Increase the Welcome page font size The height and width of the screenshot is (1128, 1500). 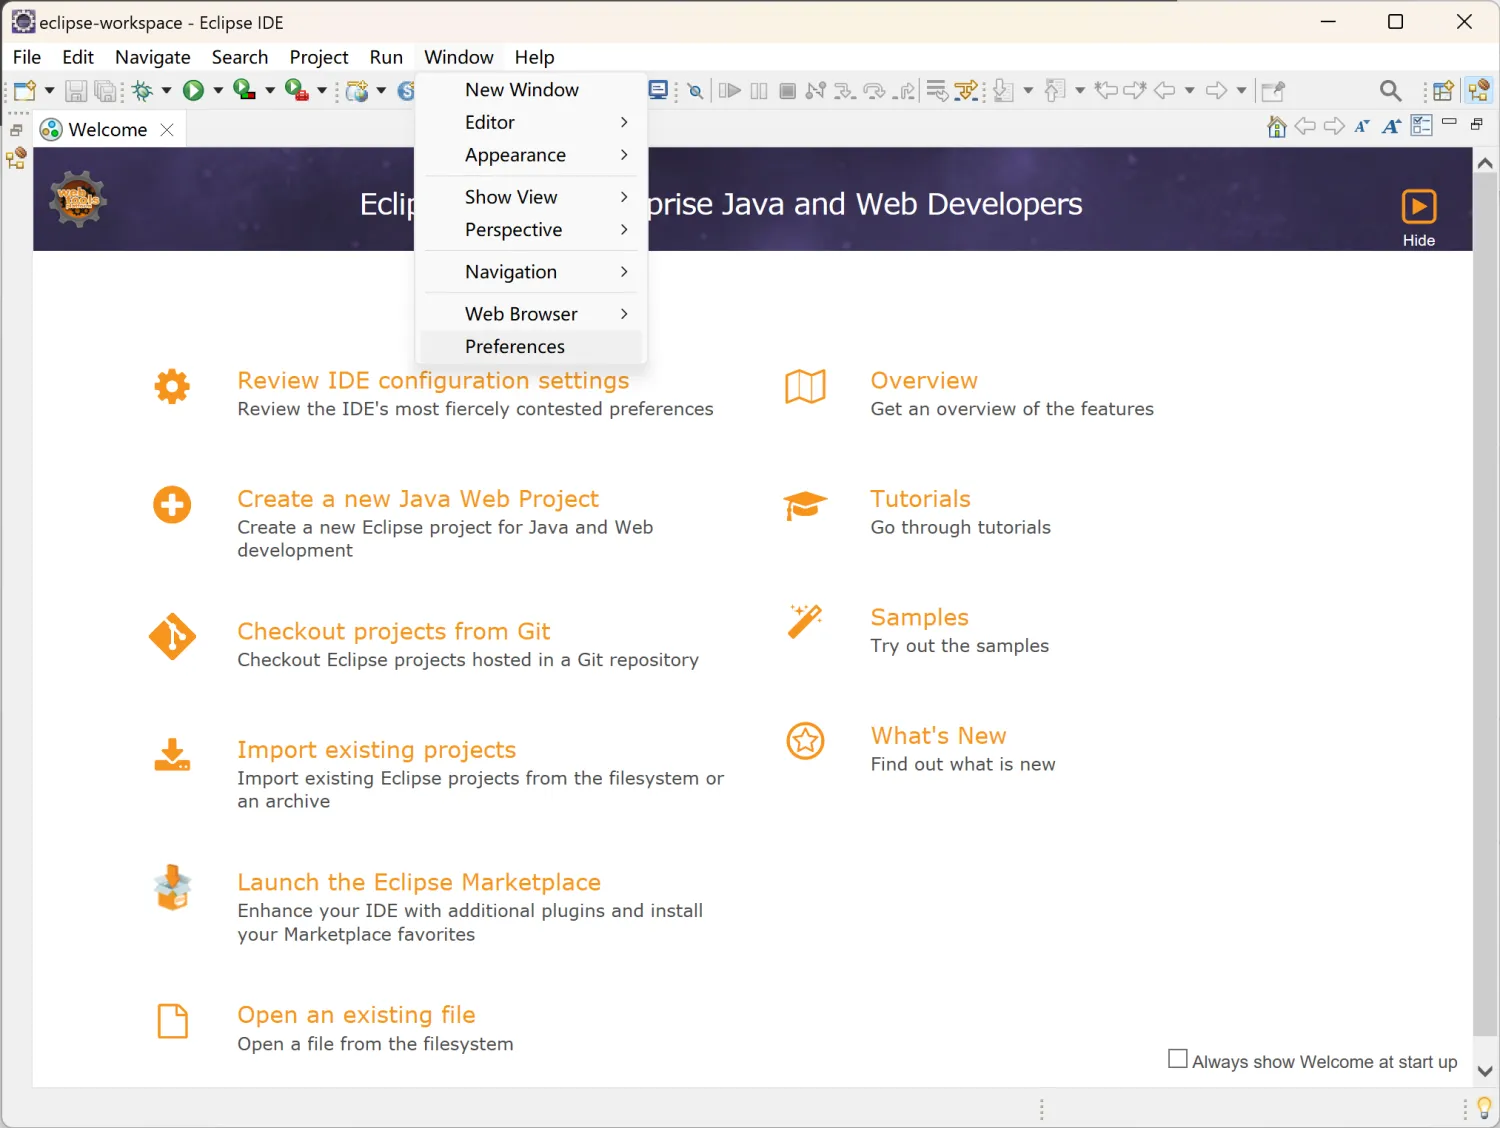1391,126
